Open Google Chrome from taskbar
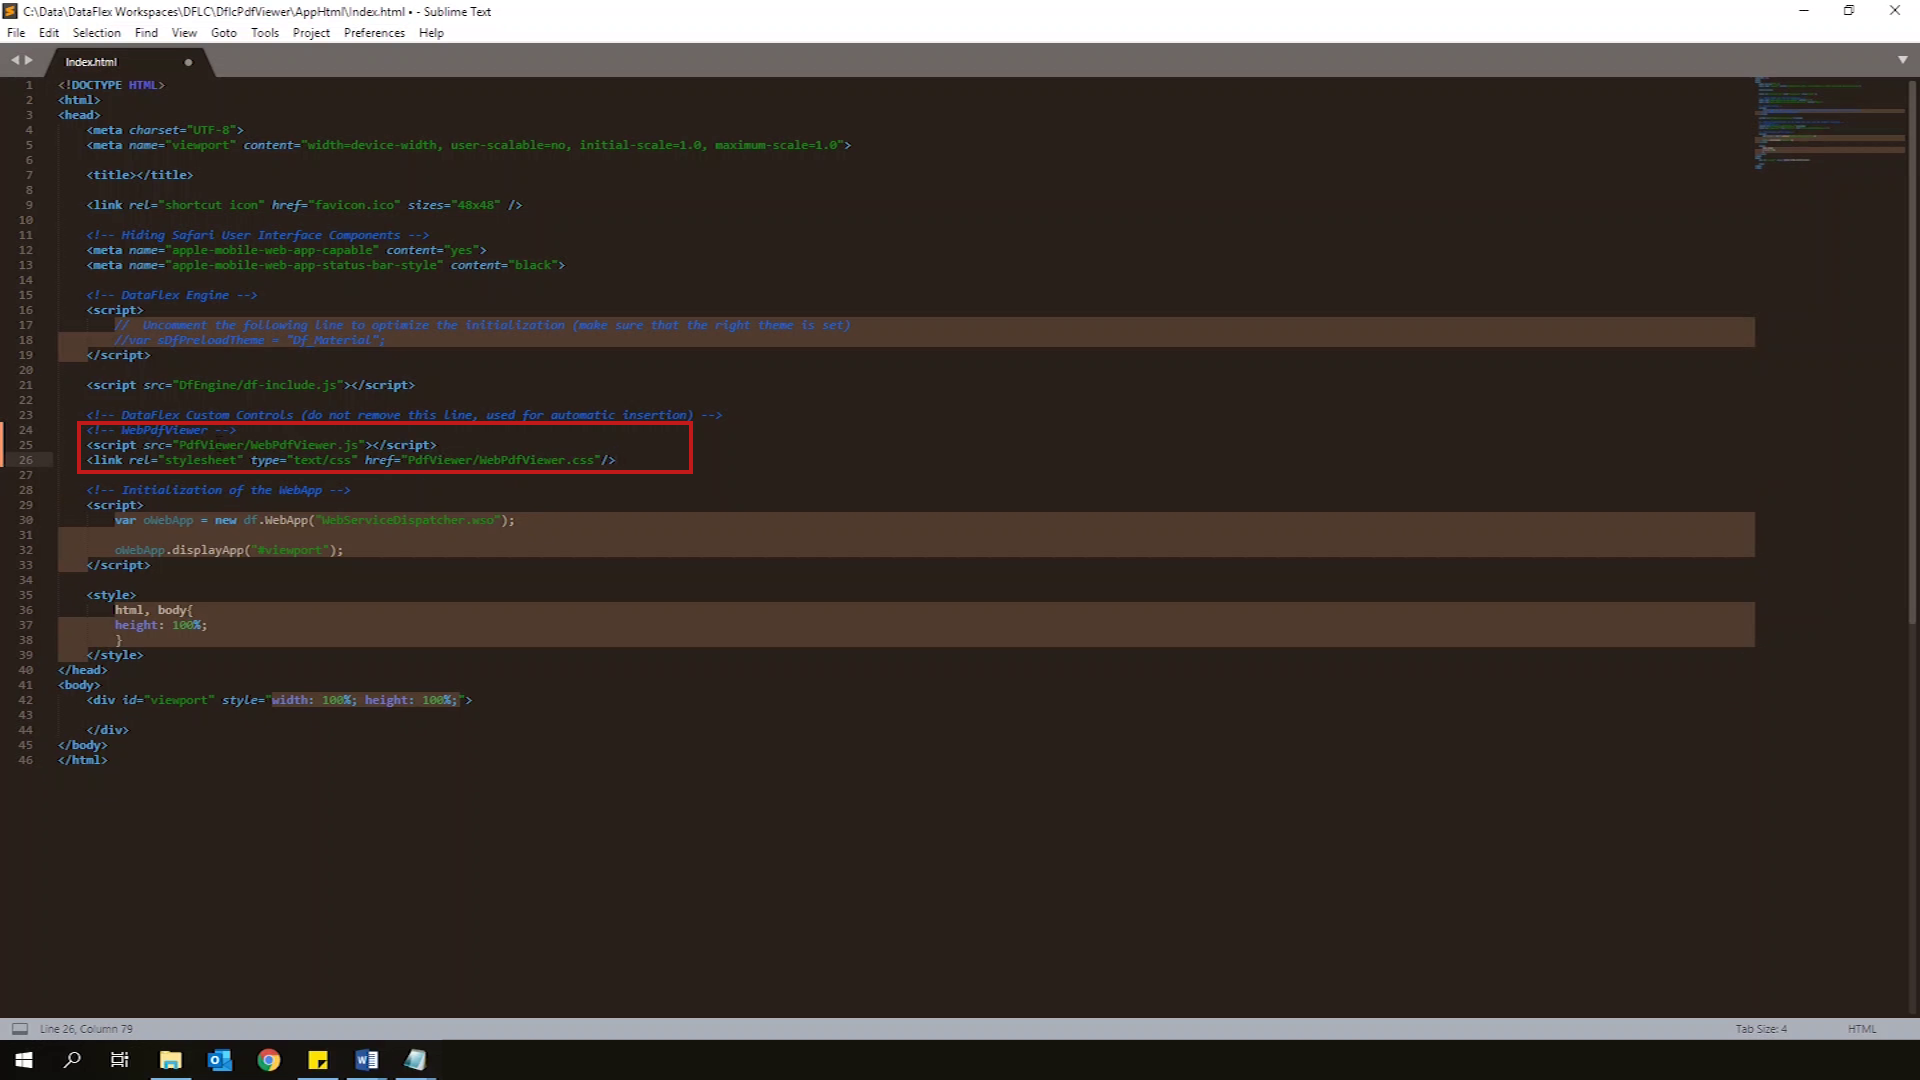 [x=269, y=1060]
